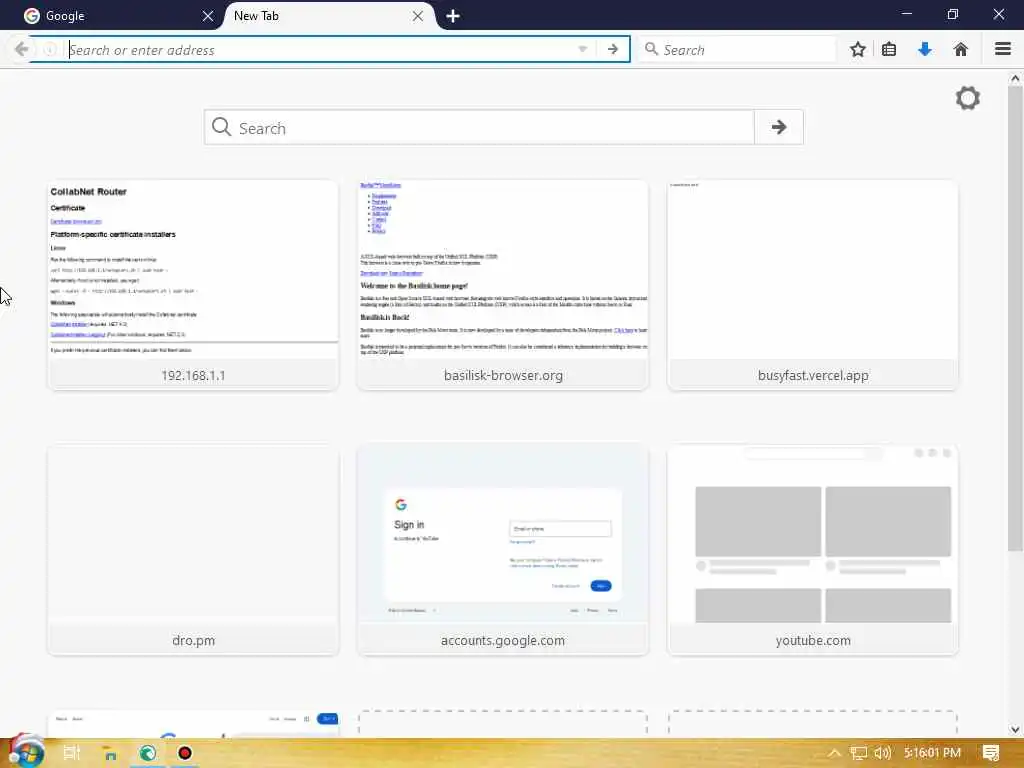Click the magnifier icon in toolbar search
Image resolution: width=1024 pixels, height=768 pixels.
coord(650,49)
